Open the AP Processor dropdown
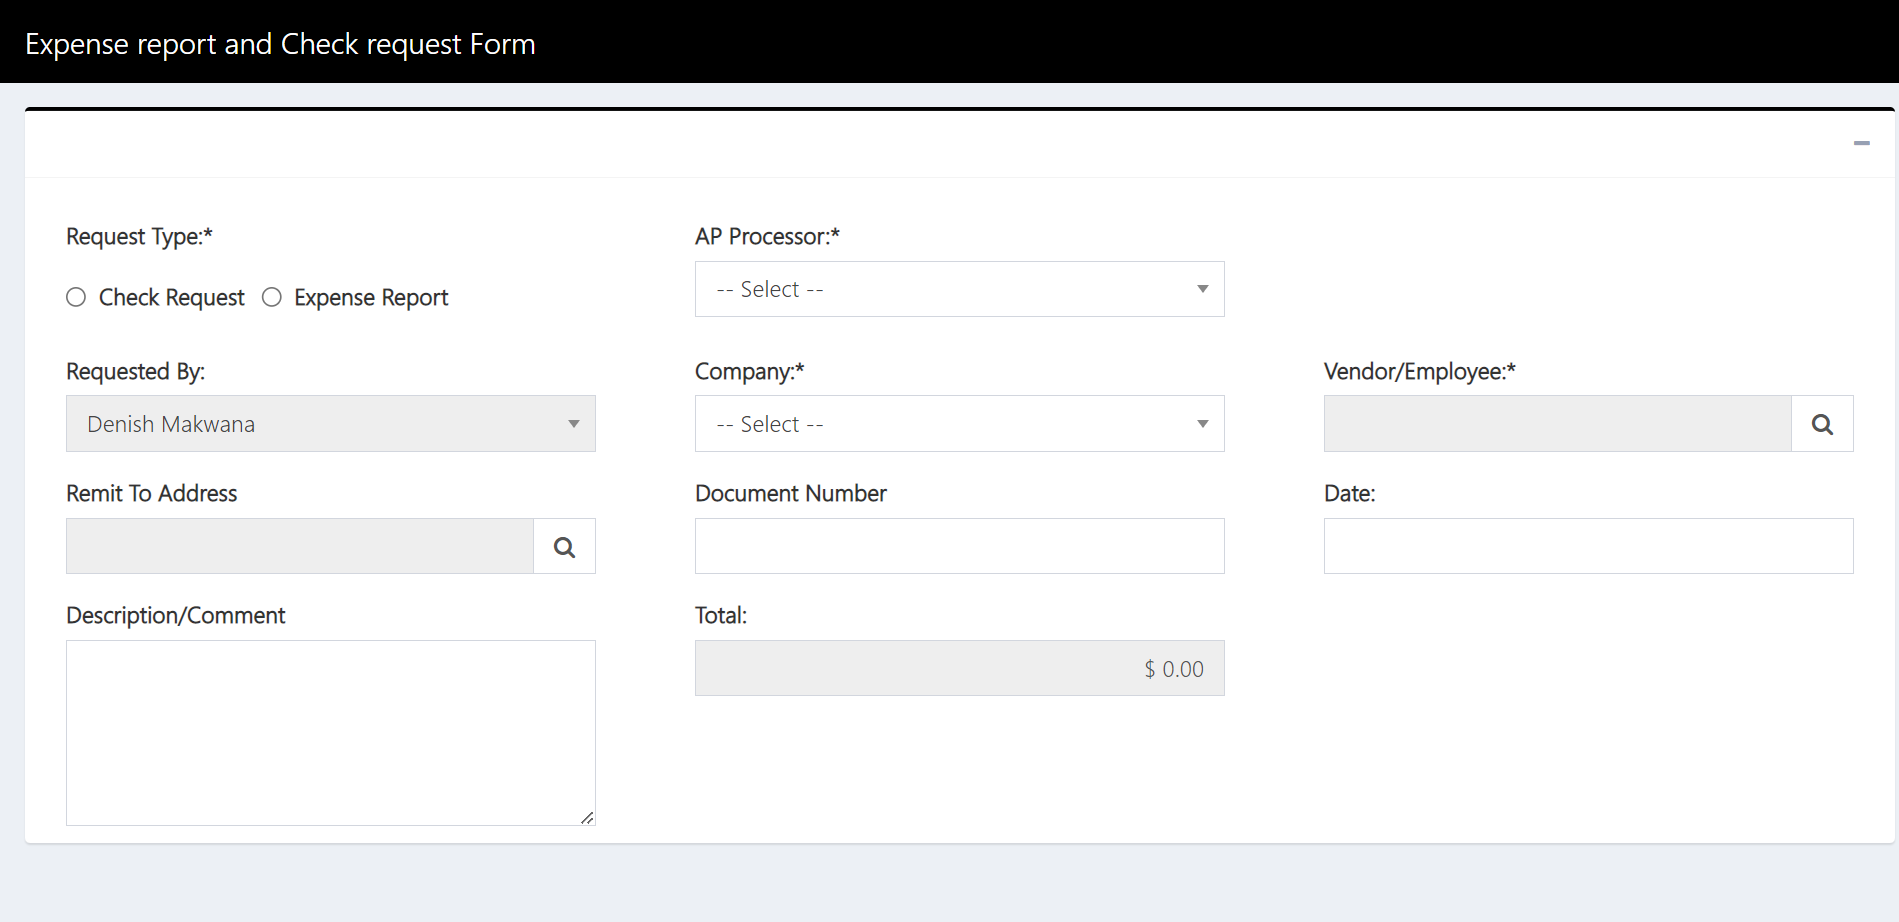This screenshot has height=922, width=1899. 958,289
